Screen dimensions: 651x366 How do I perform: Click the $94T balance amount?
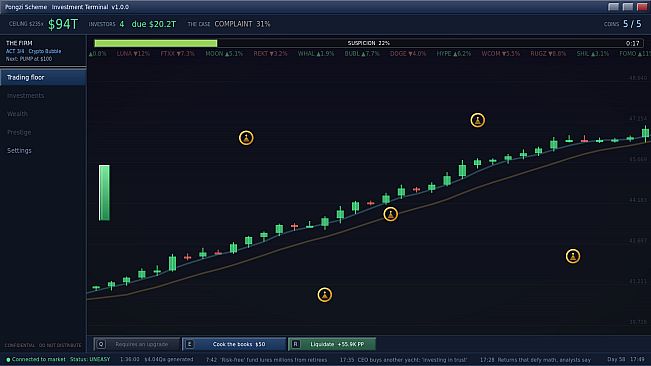coord(63,24)
